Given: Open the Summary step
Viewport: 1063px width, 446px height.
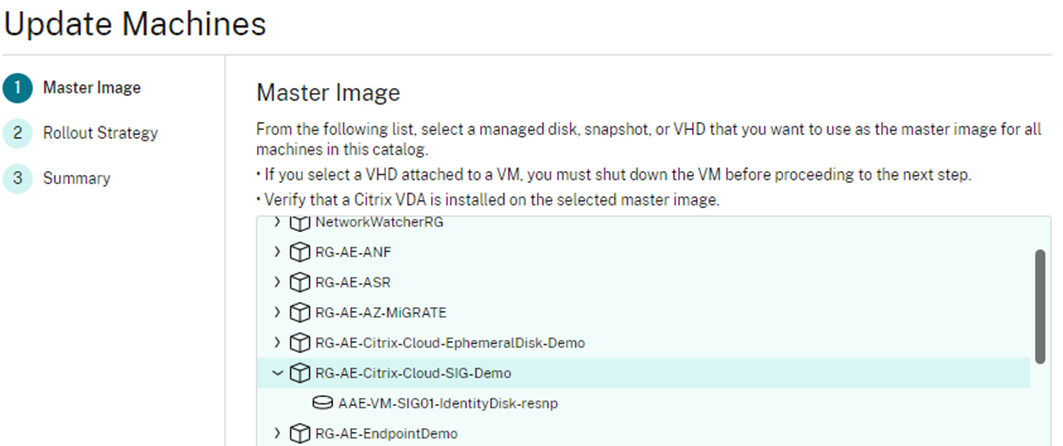Looking at the screenshot, I should [x=77, y=178].
